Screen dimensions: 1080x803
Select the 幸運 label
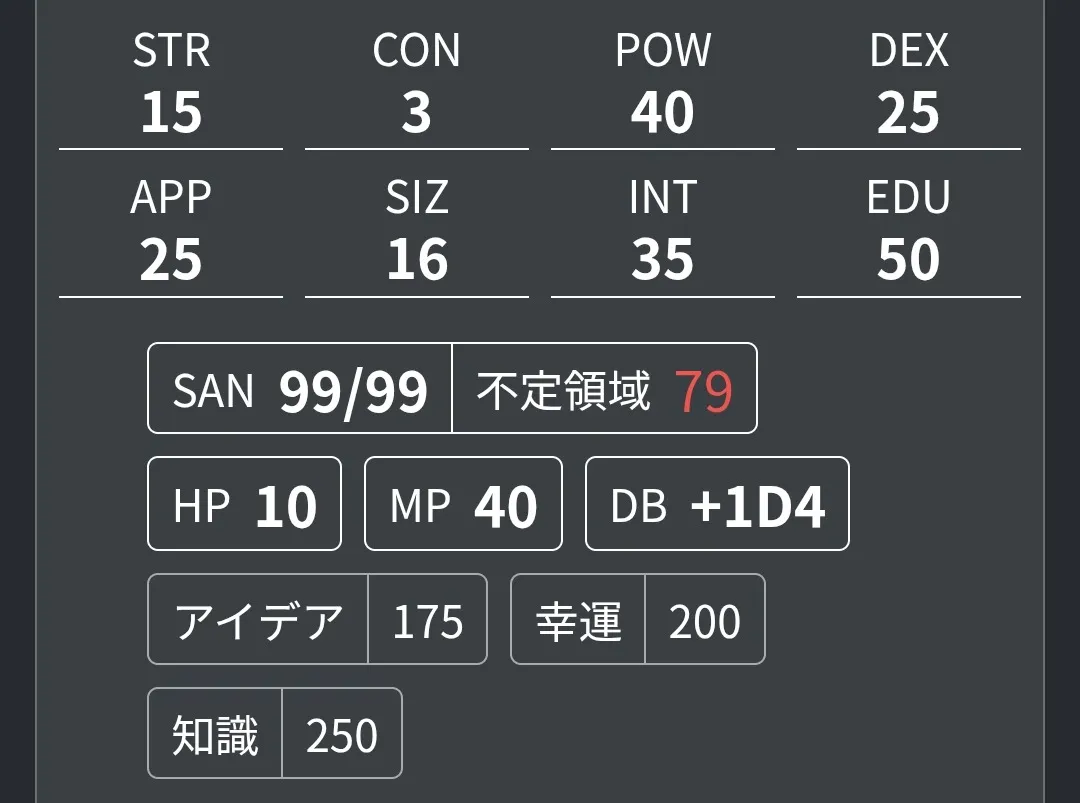pyautogui.click(x=578, y=621)
